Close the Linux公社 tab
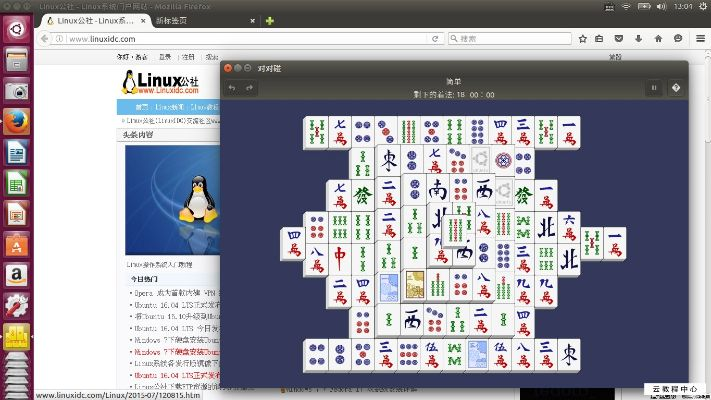This screenshot has width=711, height=400. click(143, 21)
